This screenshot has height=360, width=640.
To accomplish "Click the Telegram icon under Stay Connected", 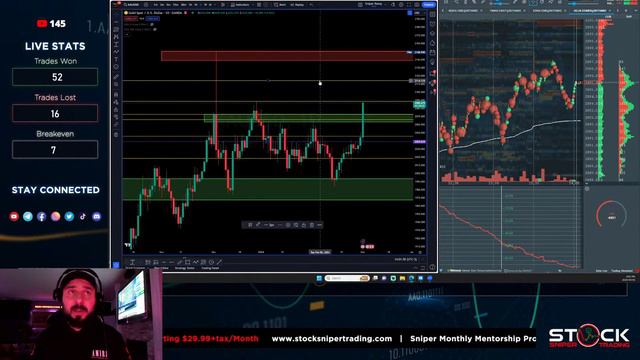I will (x=28, y=216).
